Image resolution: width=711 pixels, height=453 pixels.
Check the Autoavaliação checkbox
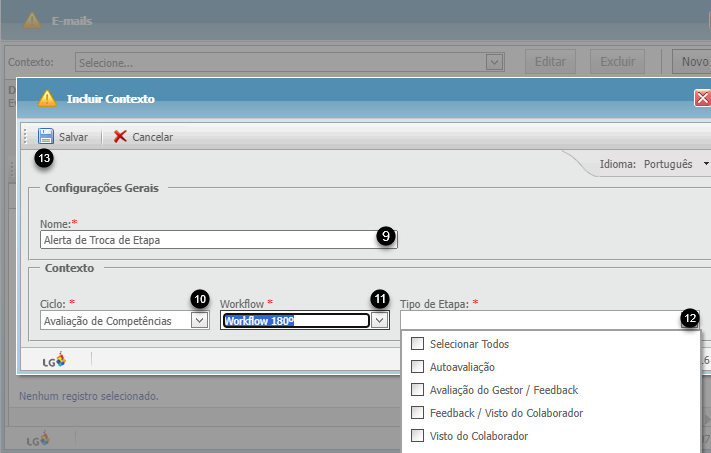417,366
